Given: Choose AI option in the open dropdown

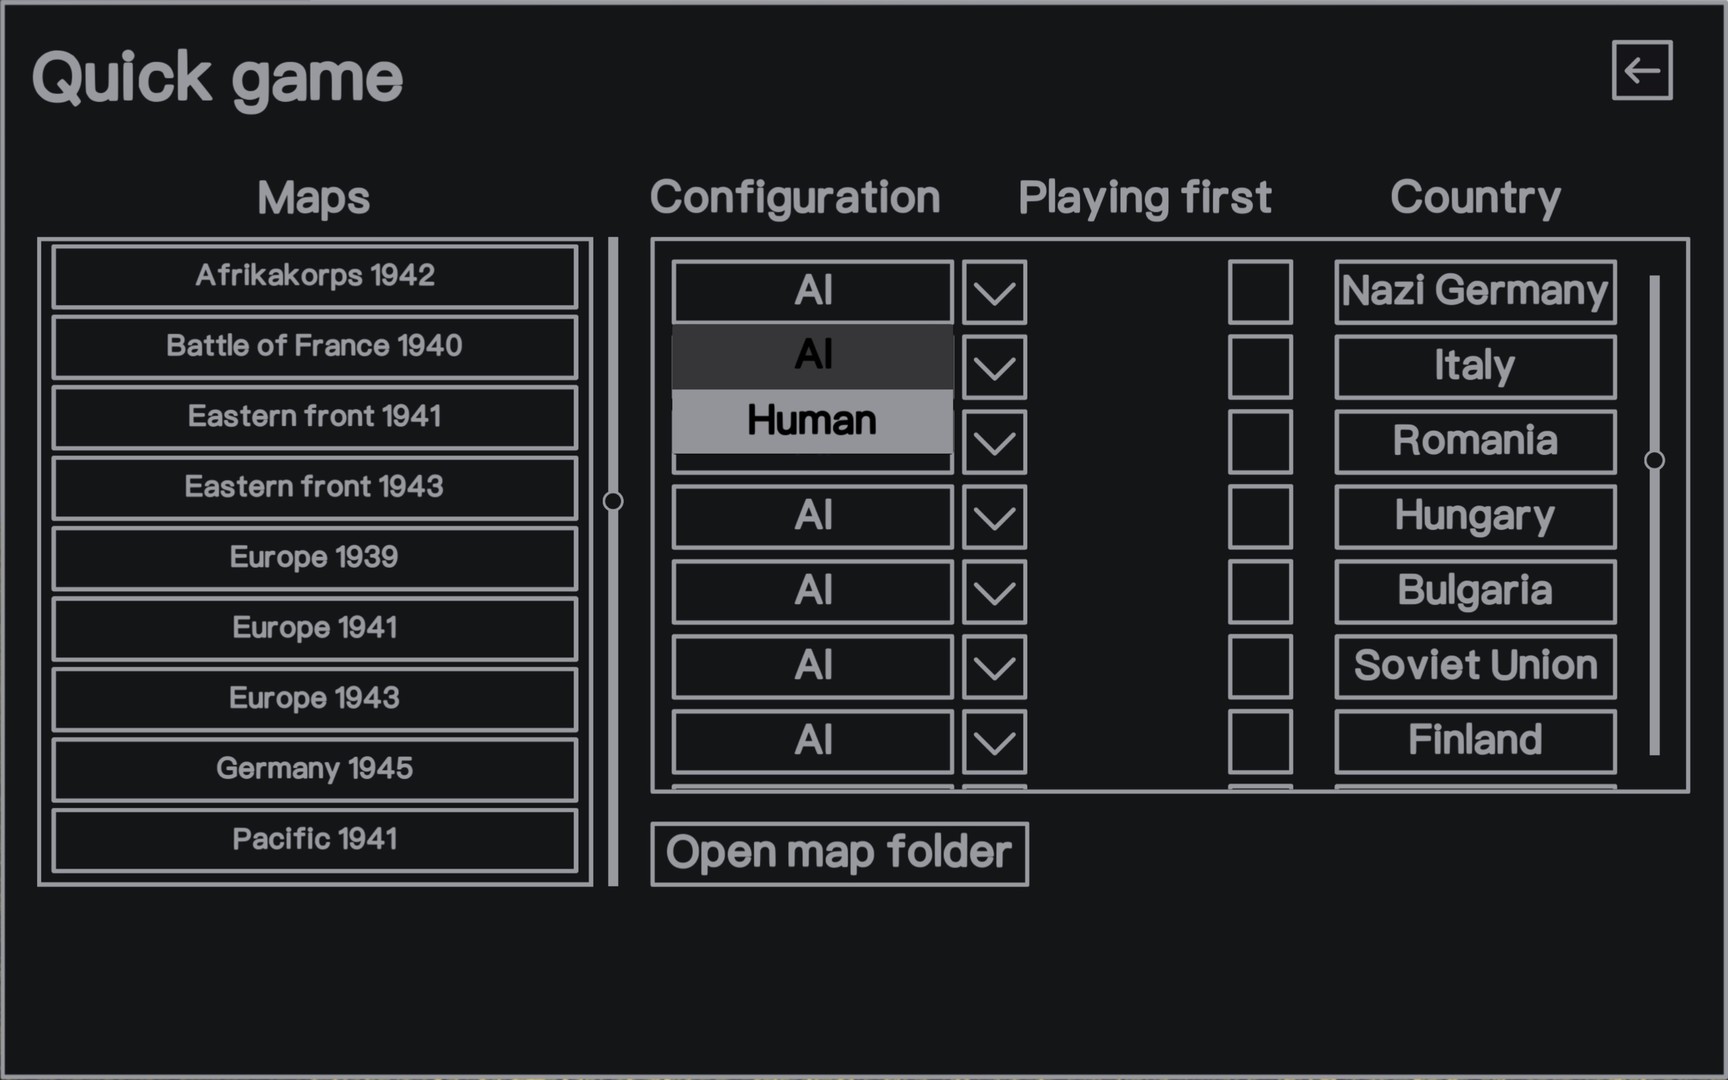Looking at the screenshot, I should [811, 355].
